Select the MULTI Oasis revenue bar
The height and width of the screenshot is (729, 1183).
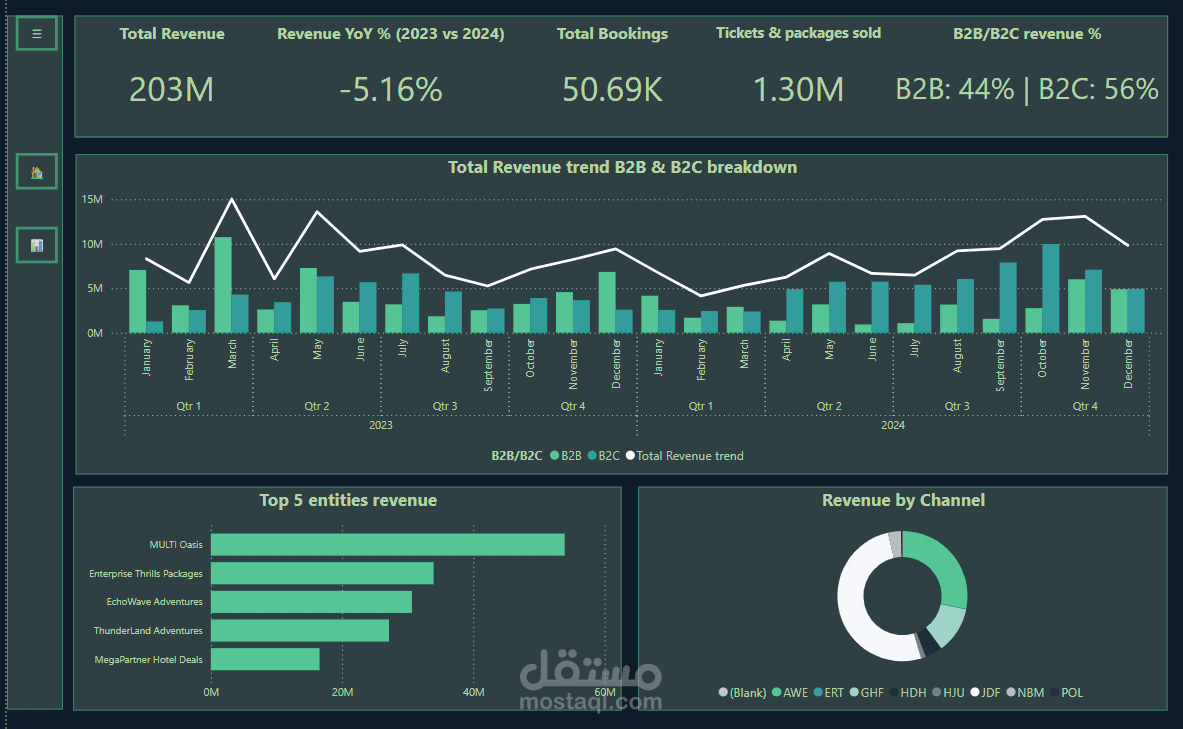[388, 545]
